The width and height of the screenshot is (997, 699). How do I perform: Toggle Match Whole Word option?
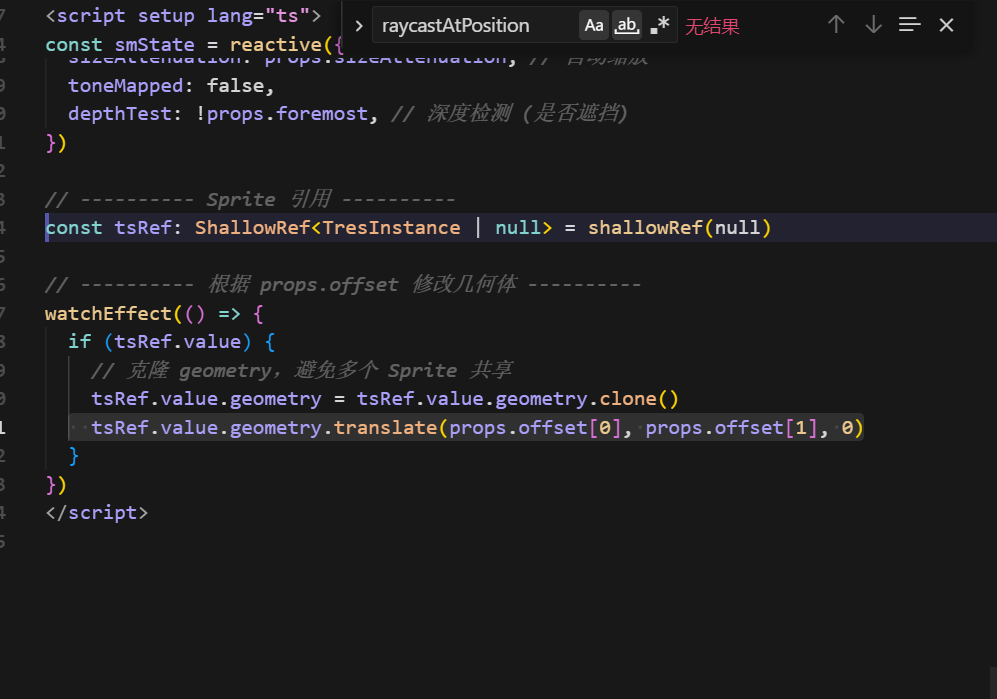pos(627,26)
